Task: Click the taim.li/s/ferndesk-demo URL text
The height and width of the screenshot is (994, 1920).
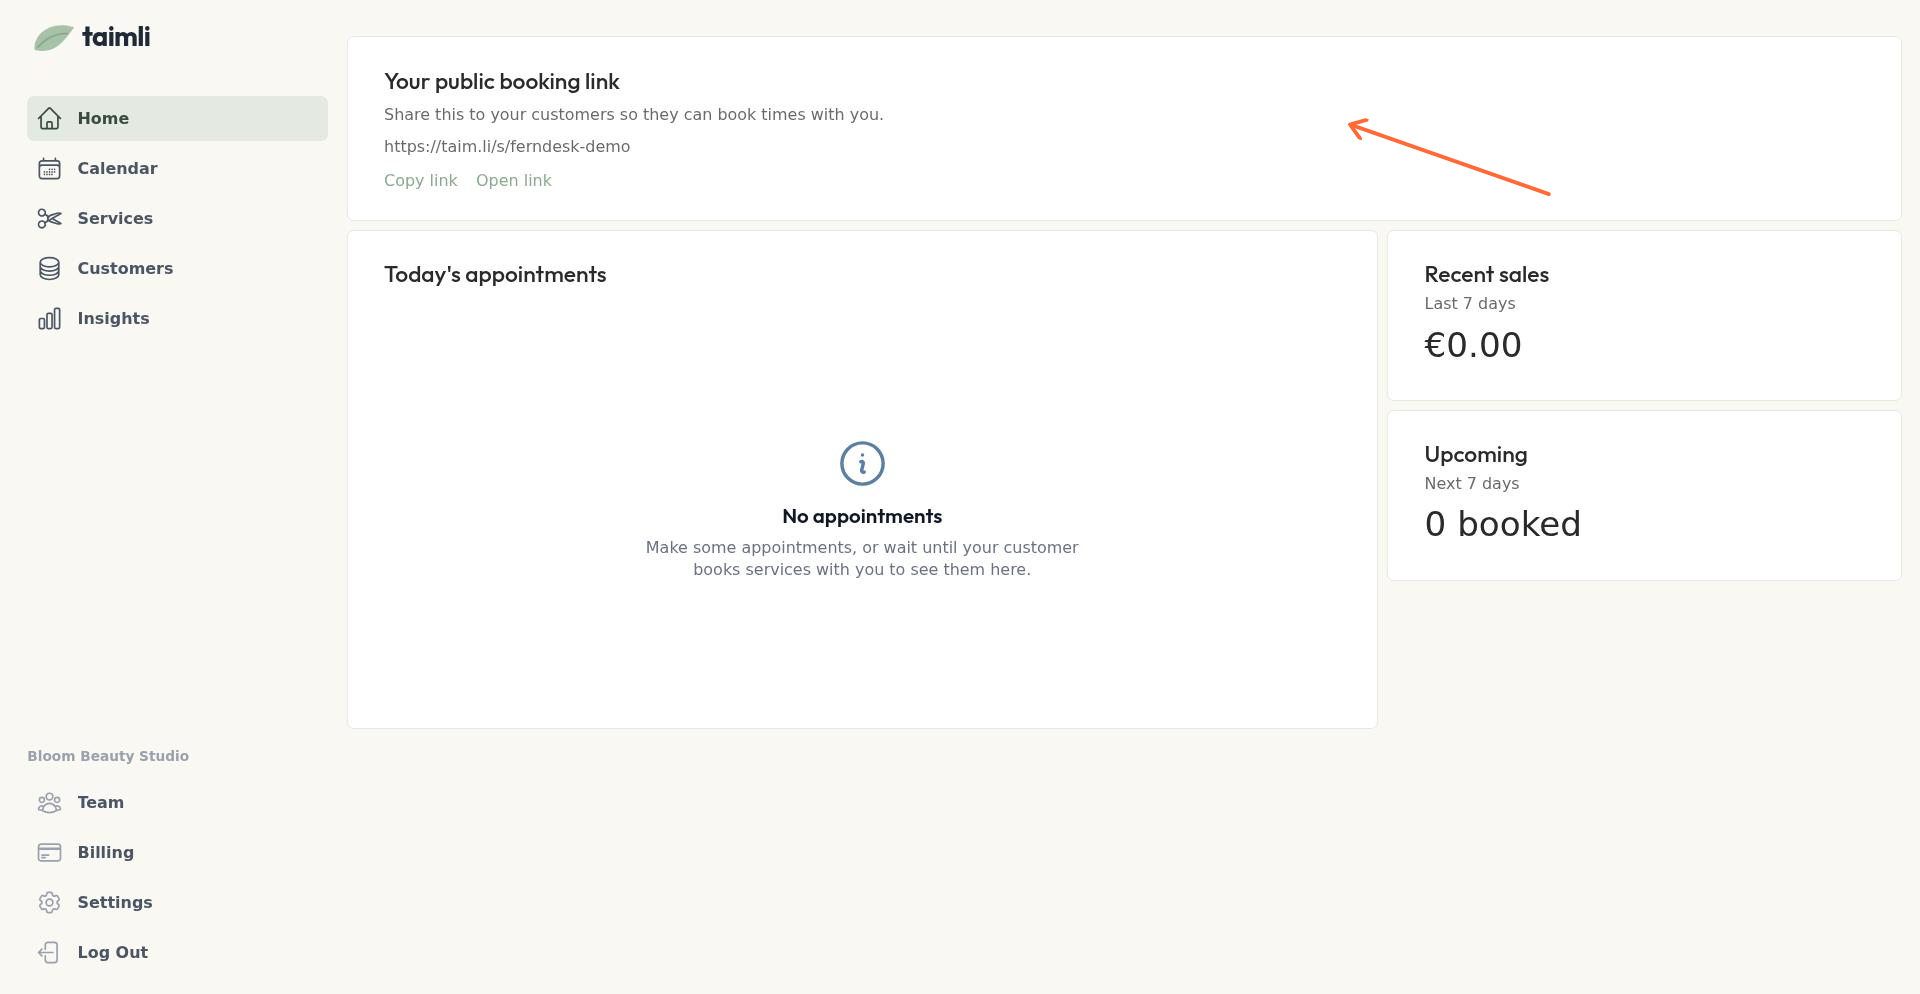Action: tap(507, 147)
